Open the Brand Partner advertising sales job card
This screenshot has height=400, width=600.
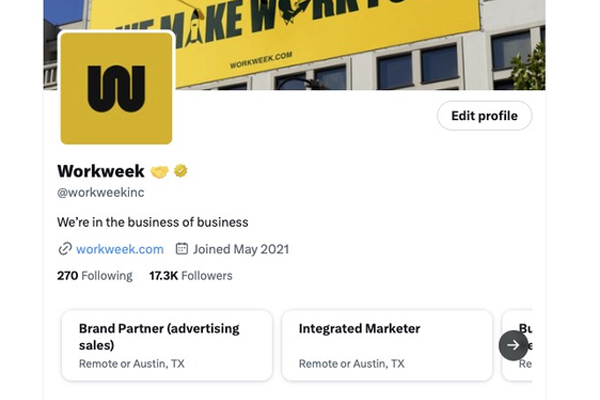[167, 346]
